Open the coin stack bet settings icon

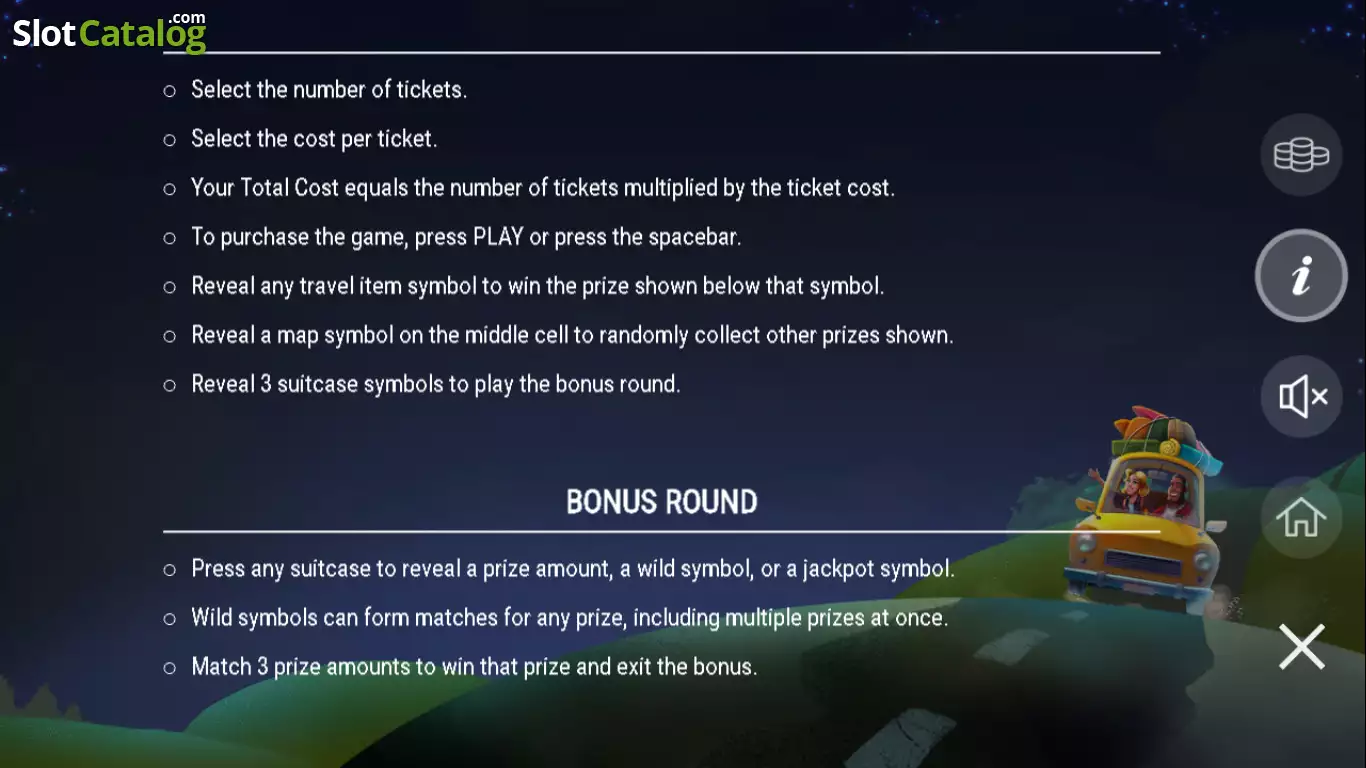pos(1301,155)
